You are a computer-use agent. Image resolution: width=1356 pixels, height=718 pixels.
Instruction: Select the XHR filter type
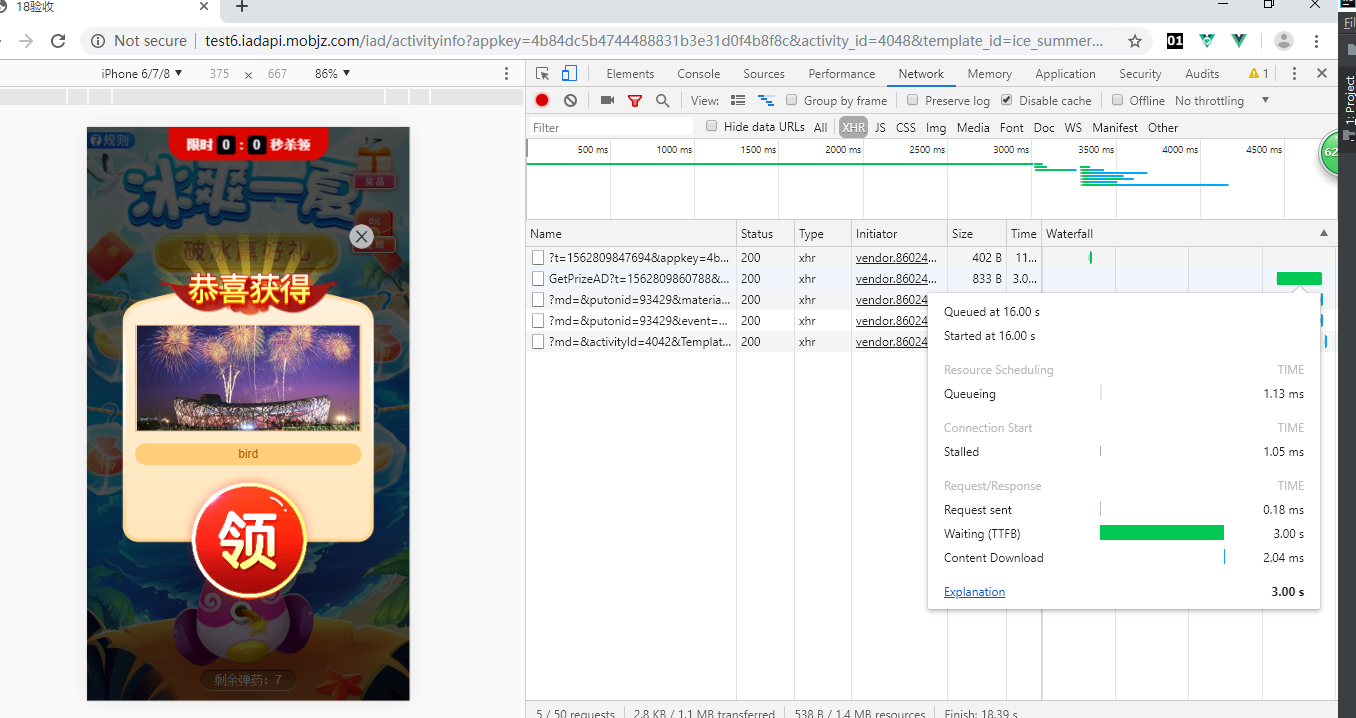853,128
